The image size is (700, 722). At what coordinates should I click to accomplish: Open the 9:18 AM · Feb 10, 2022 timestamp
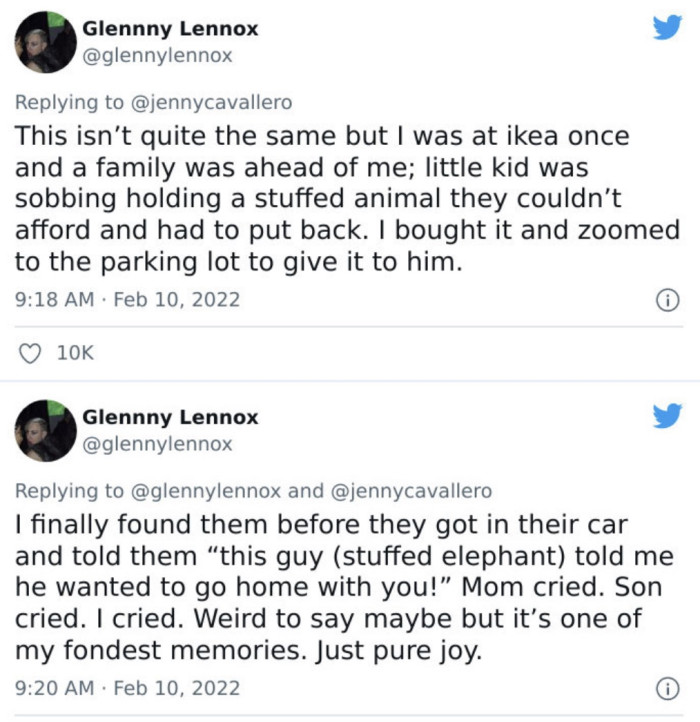pos(127,299)
